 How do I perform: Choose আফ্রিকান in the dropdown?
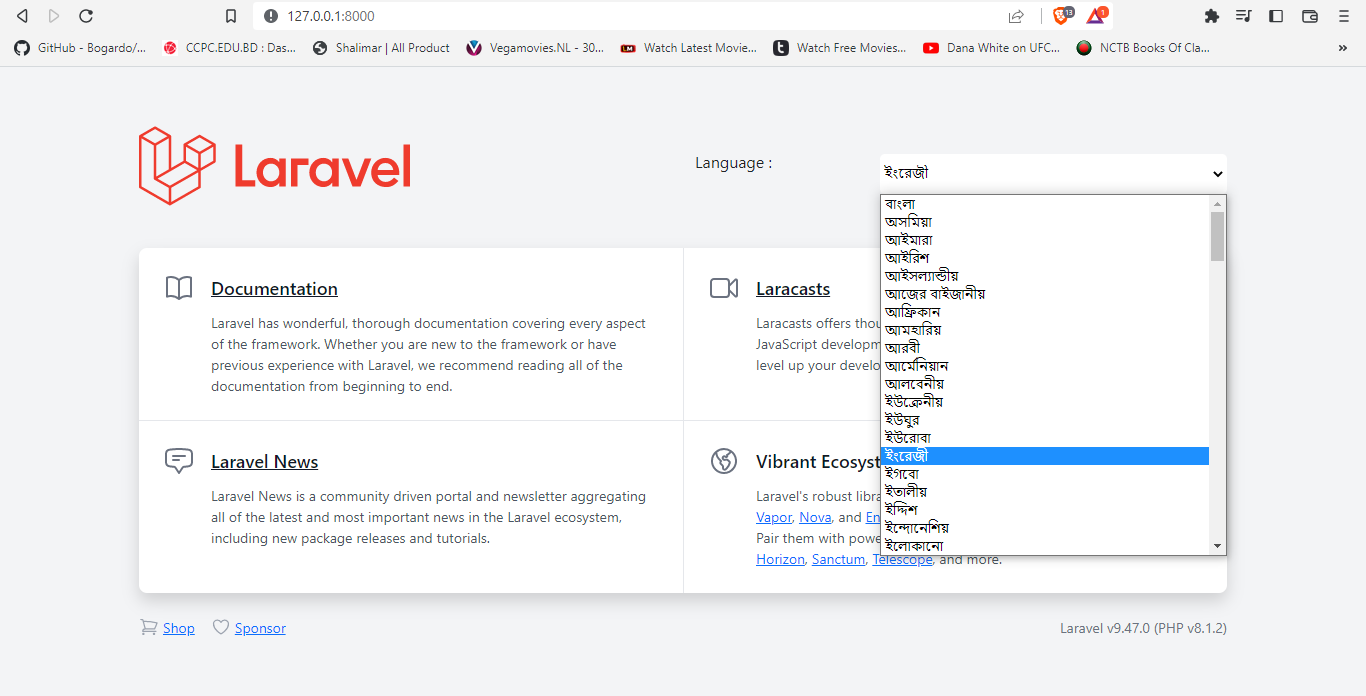[1045, 312]
